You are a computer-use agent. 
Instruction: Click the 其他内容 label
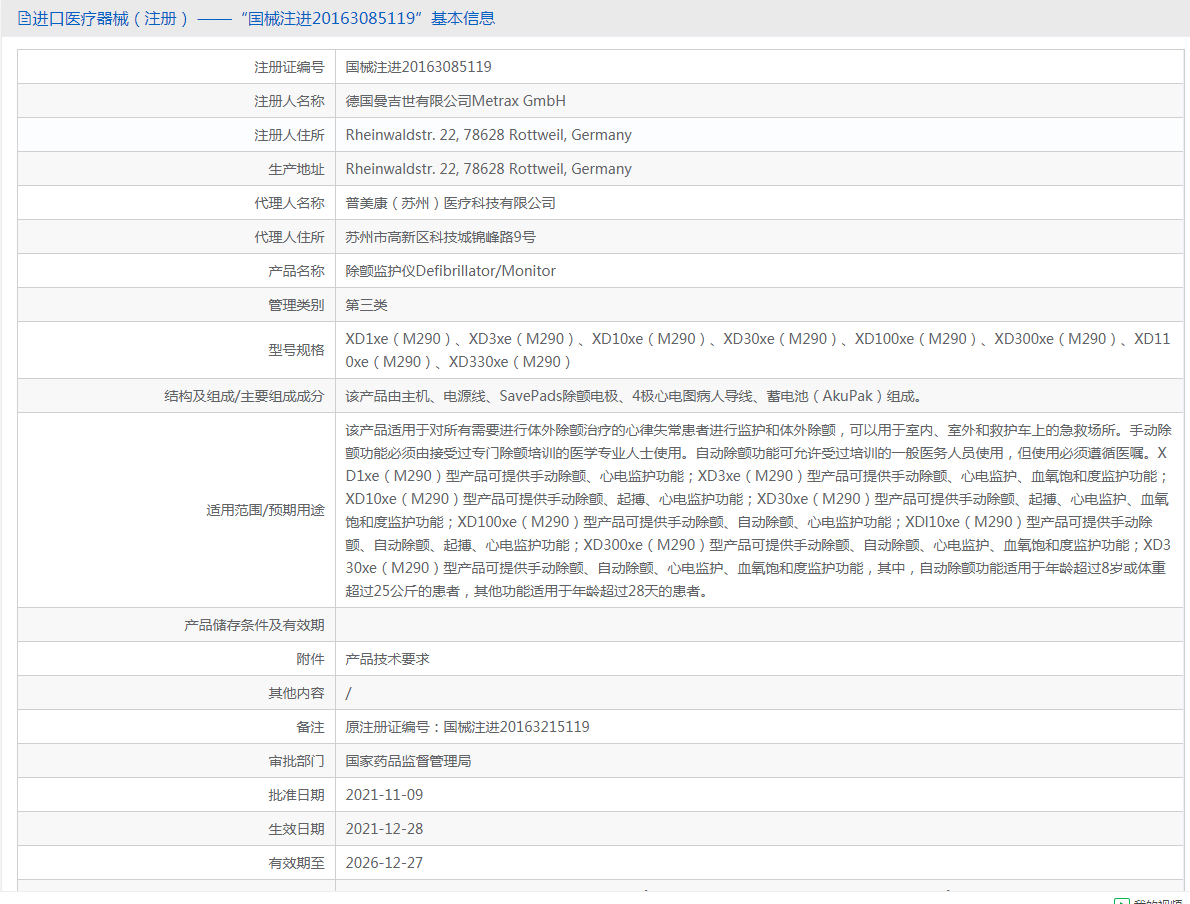pos(296,693)
